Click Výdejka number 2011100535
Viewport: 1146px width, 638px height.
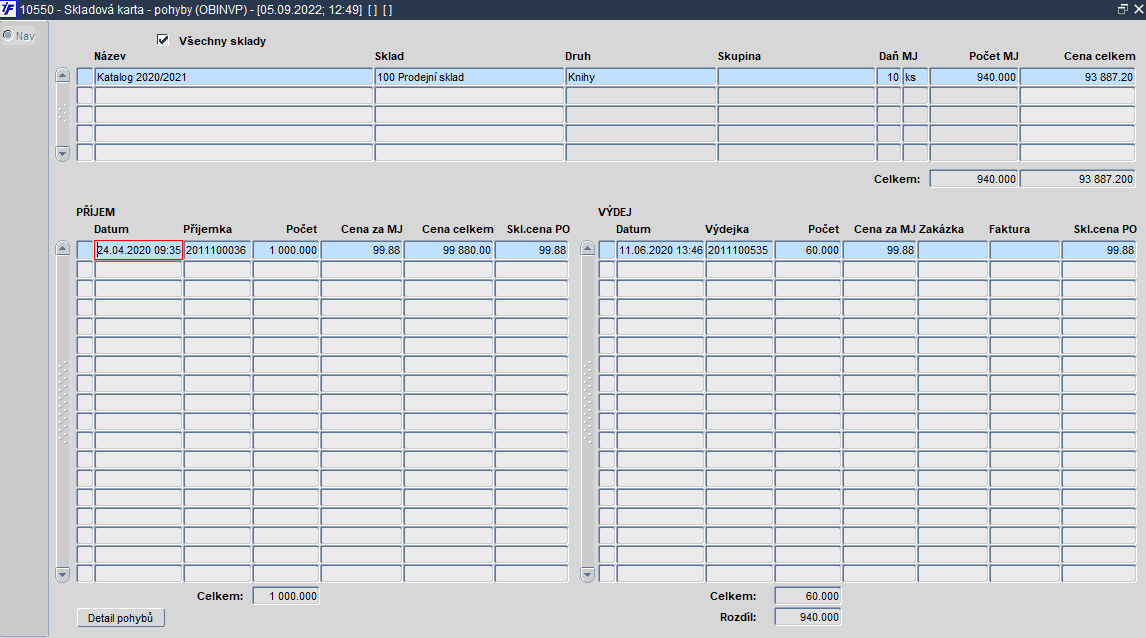(739, 250)
